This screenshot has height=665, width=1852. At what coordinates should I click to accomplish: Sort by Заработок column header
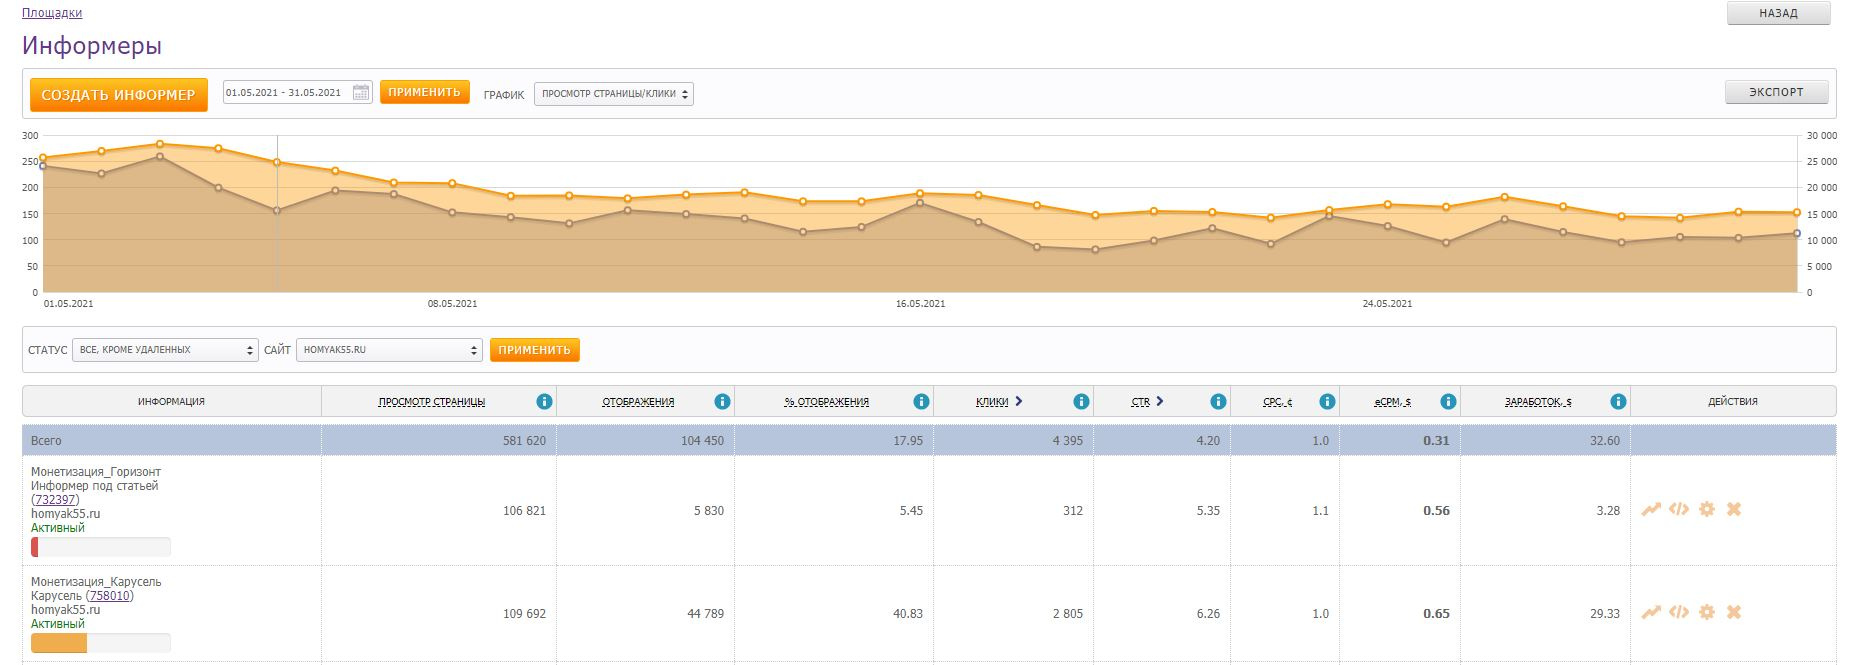[x=1538, y=402]
